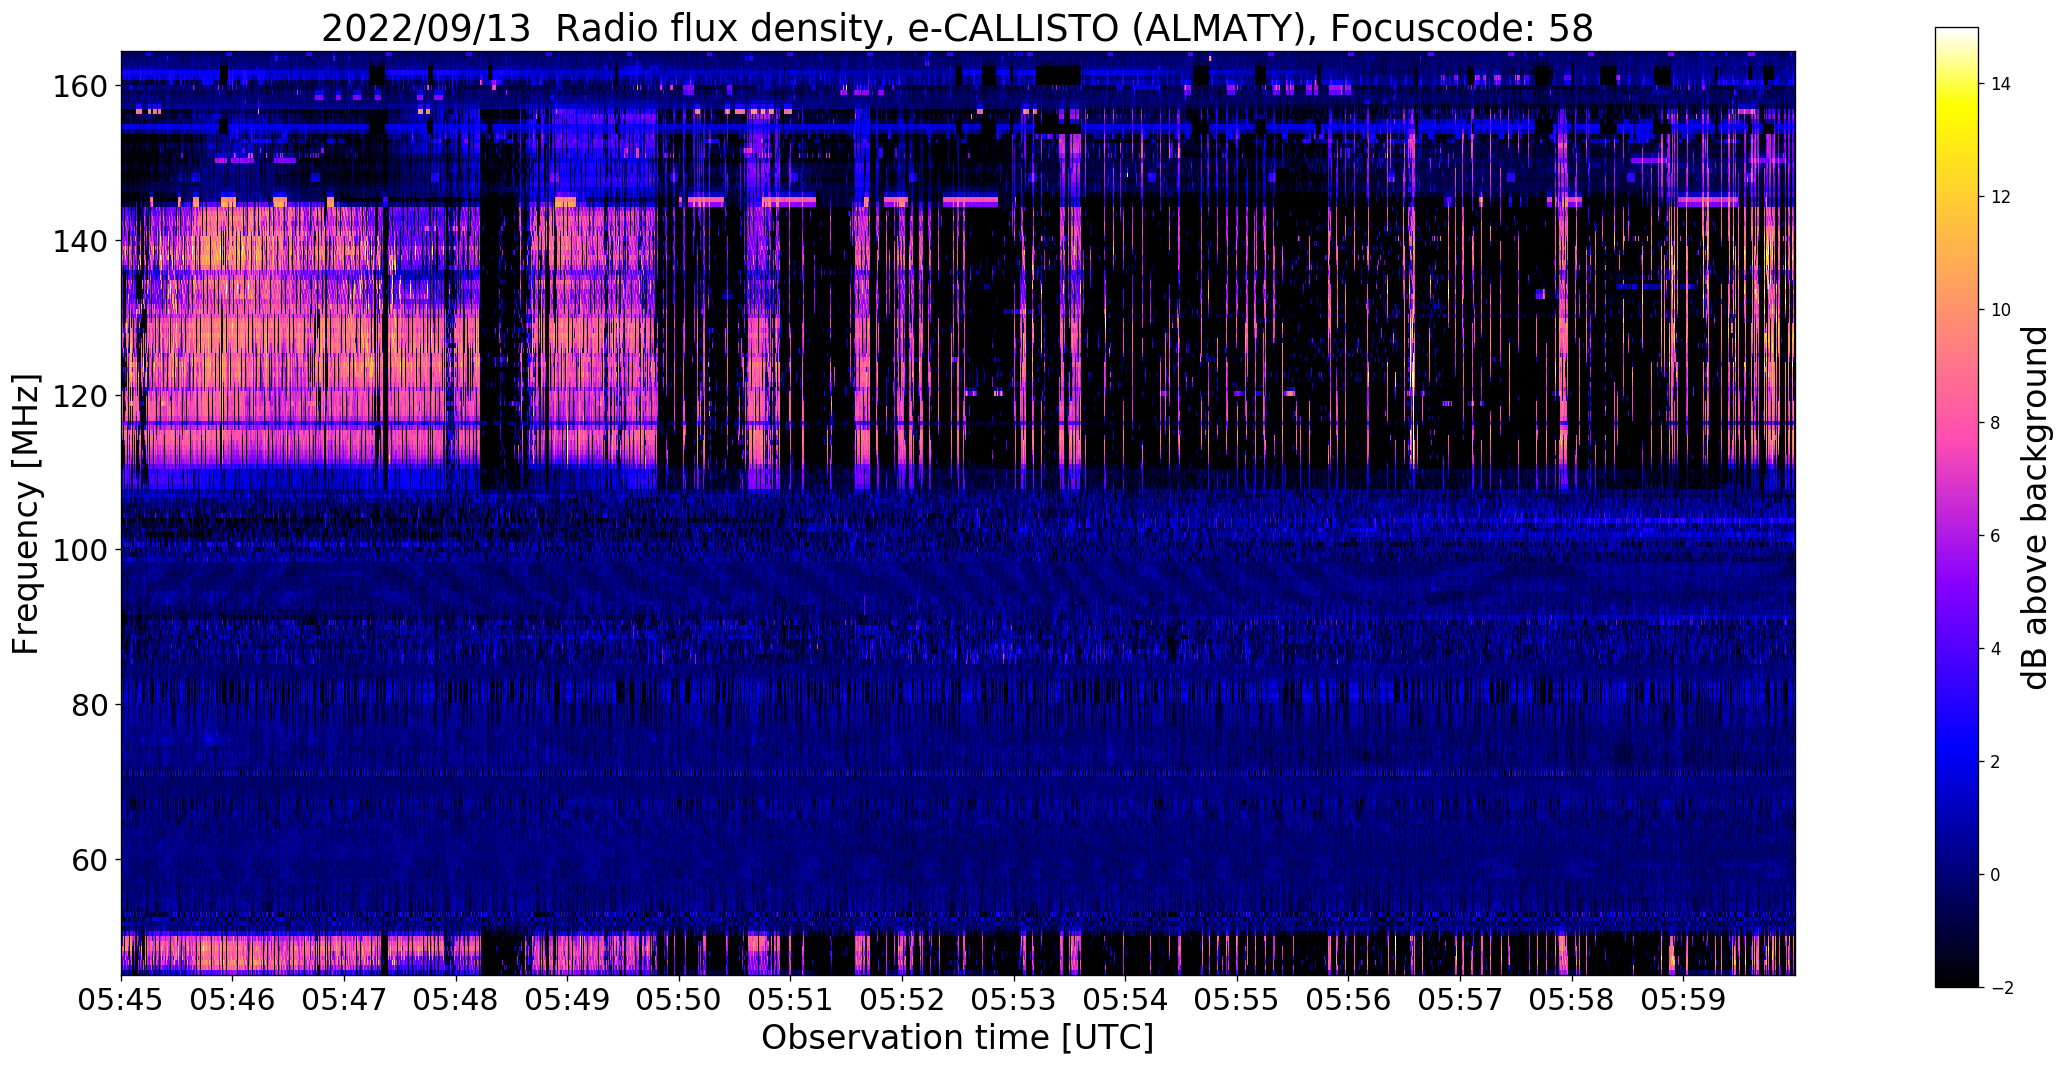Click the 05:51 time tick label

tap(790, 1000)
